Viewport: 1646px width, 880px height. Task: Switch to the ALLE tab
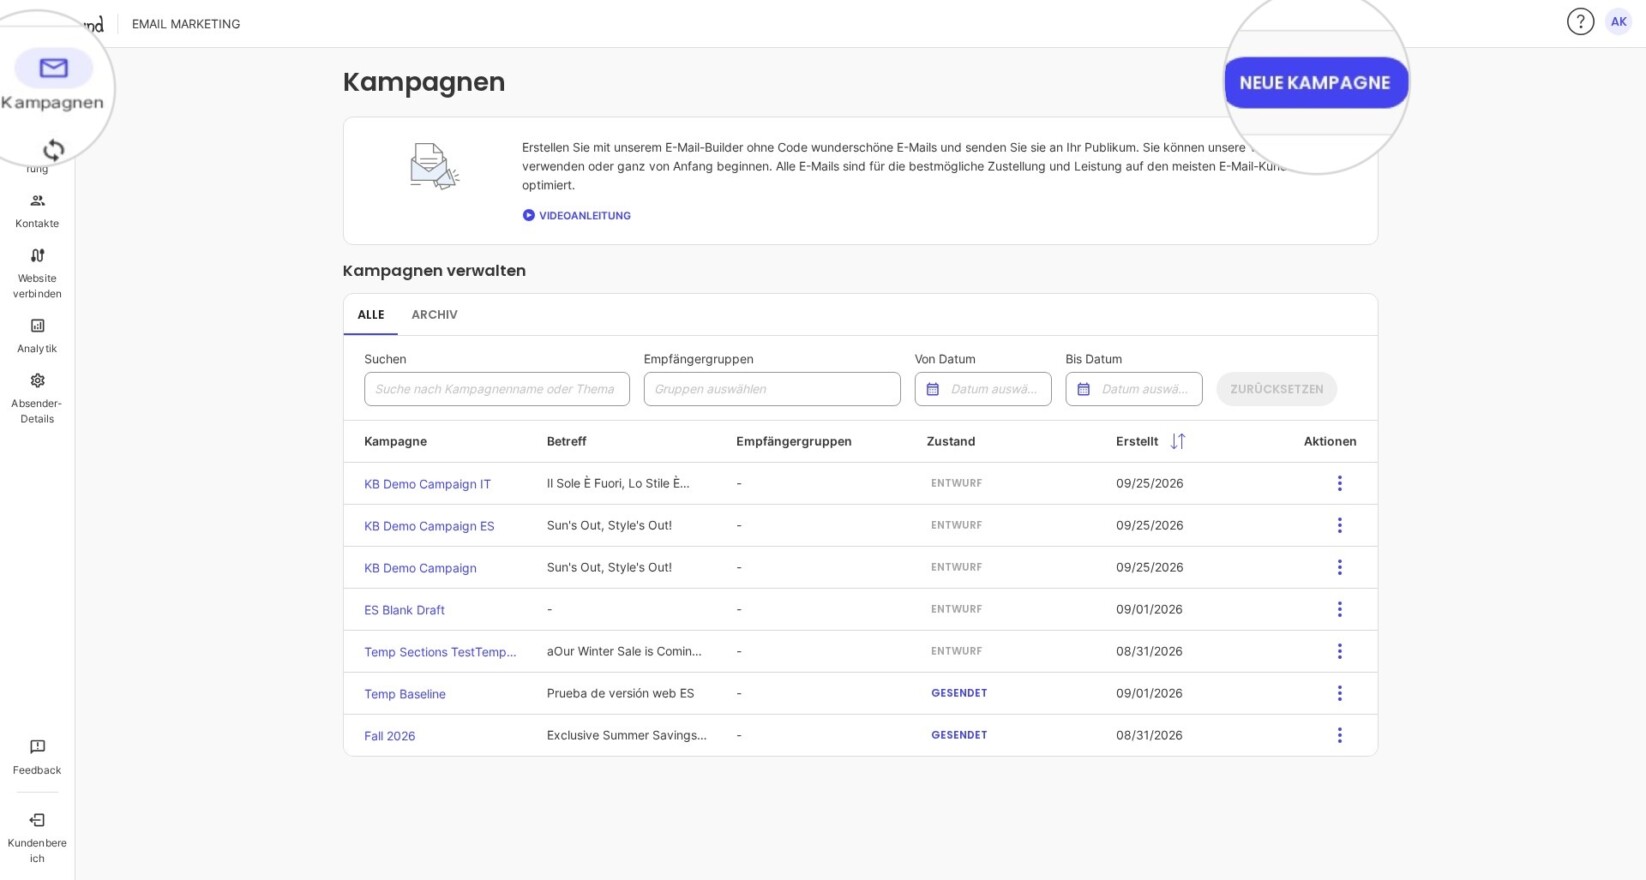[x=371, y=314]
